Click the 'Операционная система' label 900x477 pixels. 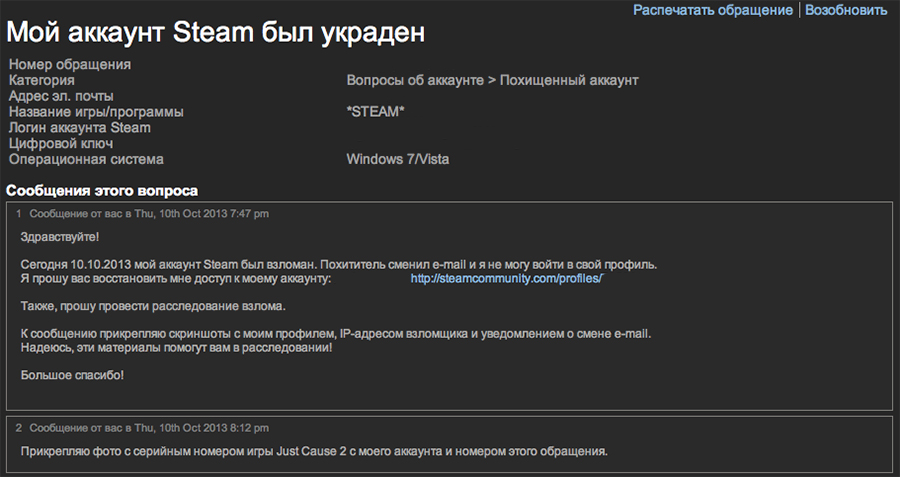click(86, 159)
